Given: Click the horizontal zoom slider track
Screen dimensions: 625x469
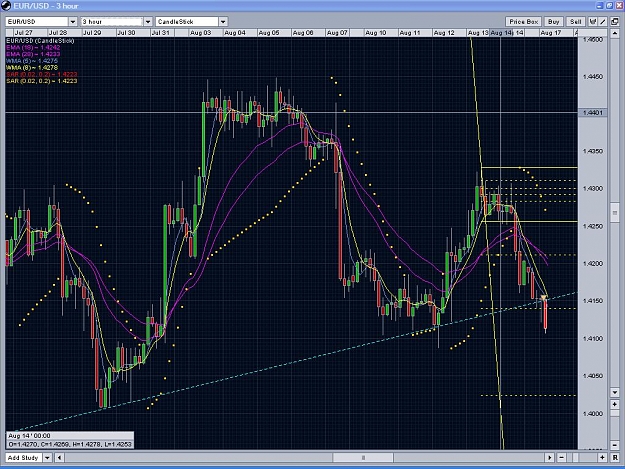Looking at the screenshot, I should (582, 457).
